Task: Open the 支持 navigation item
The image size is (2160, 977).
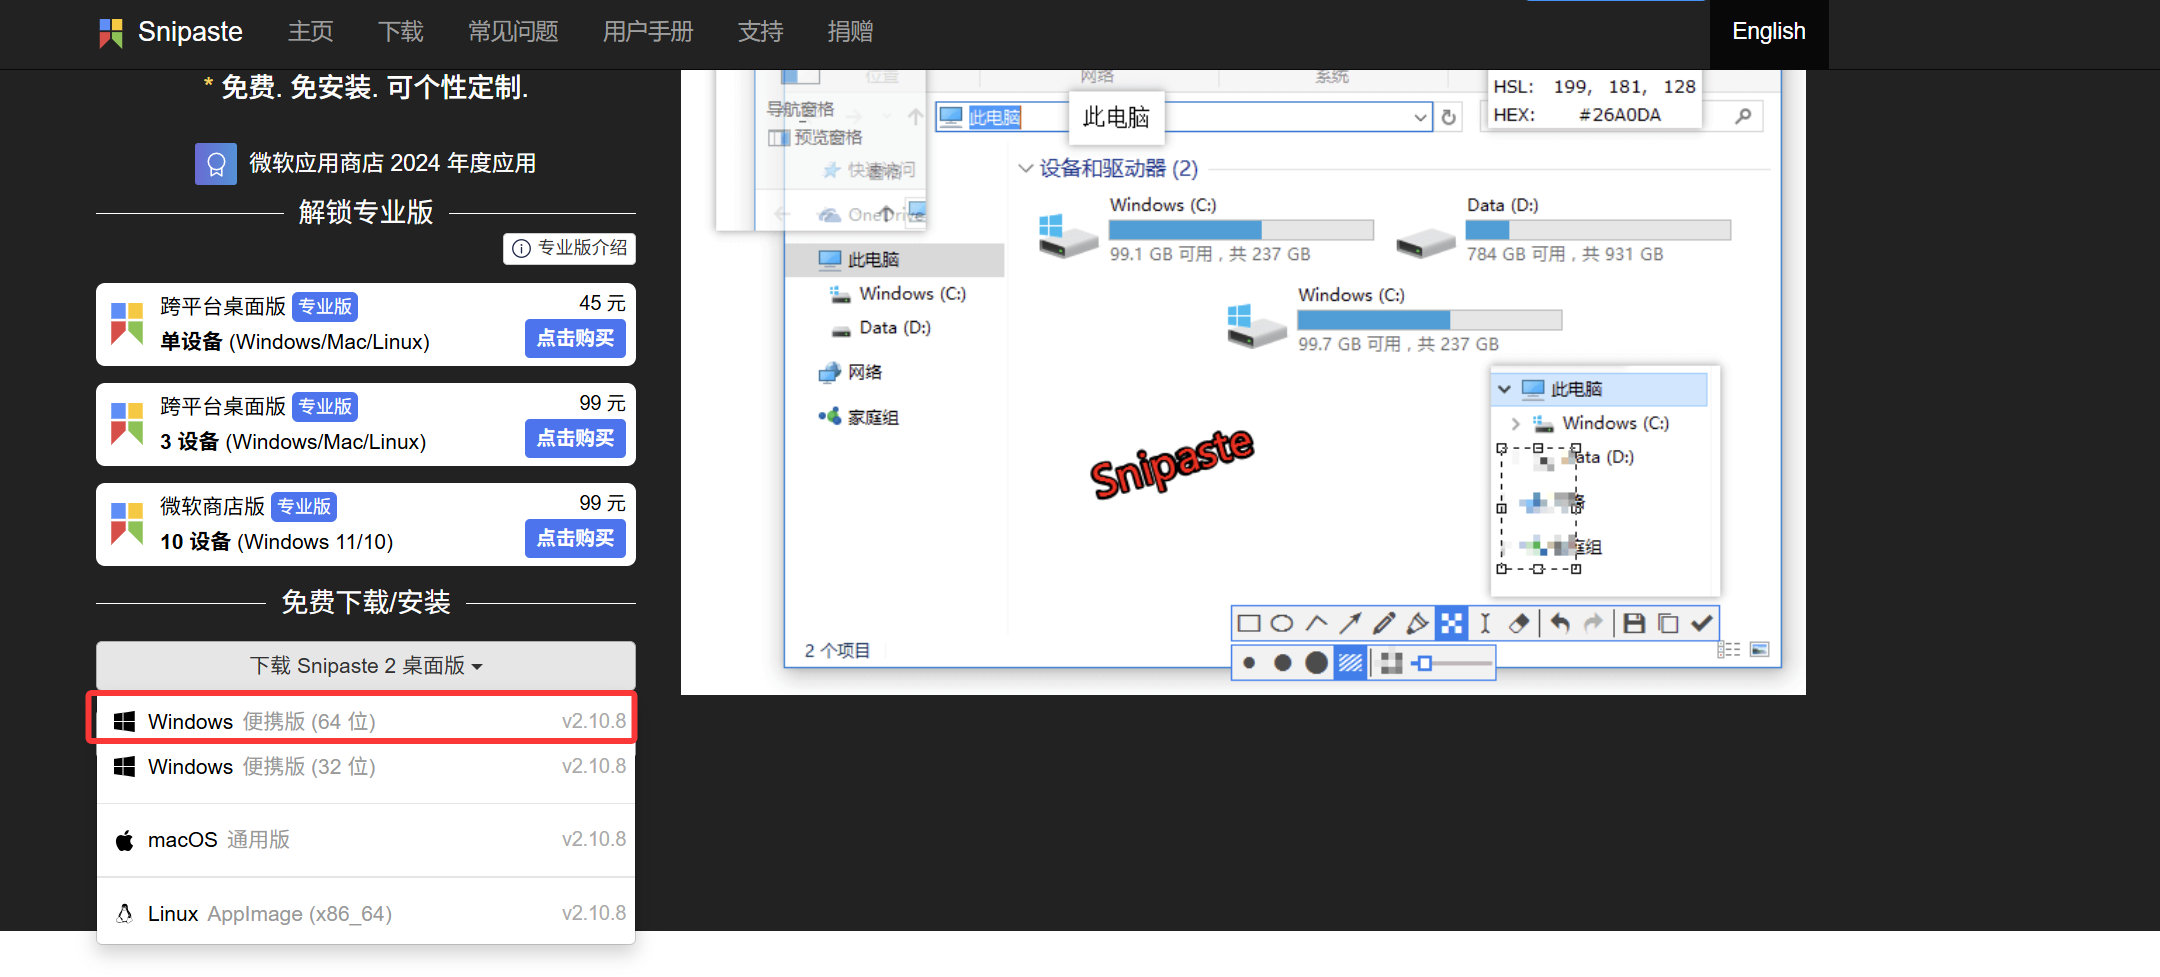Action: pos(760,32)
